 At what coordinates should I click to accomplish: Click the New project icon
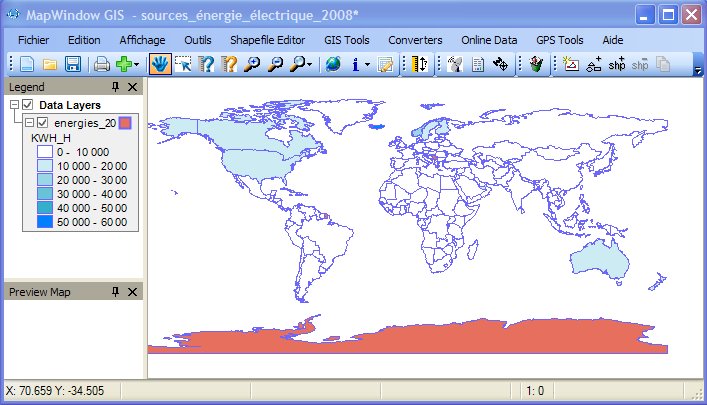(x=28, y=65)
